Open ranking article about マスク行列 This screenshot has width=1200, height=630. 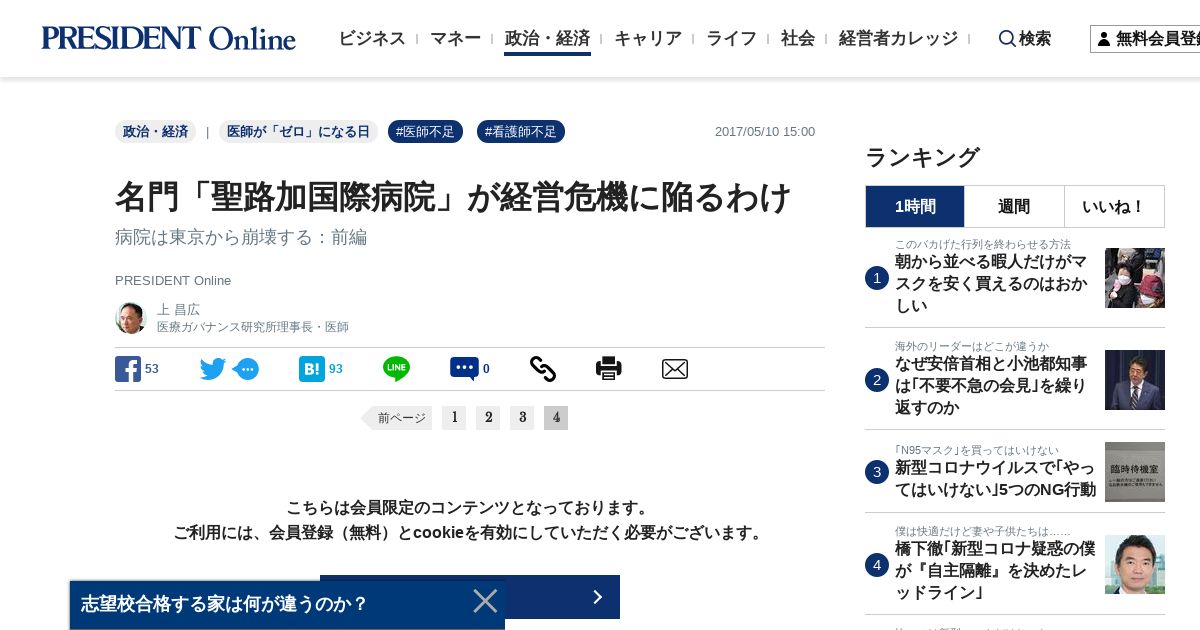(991, 283)
